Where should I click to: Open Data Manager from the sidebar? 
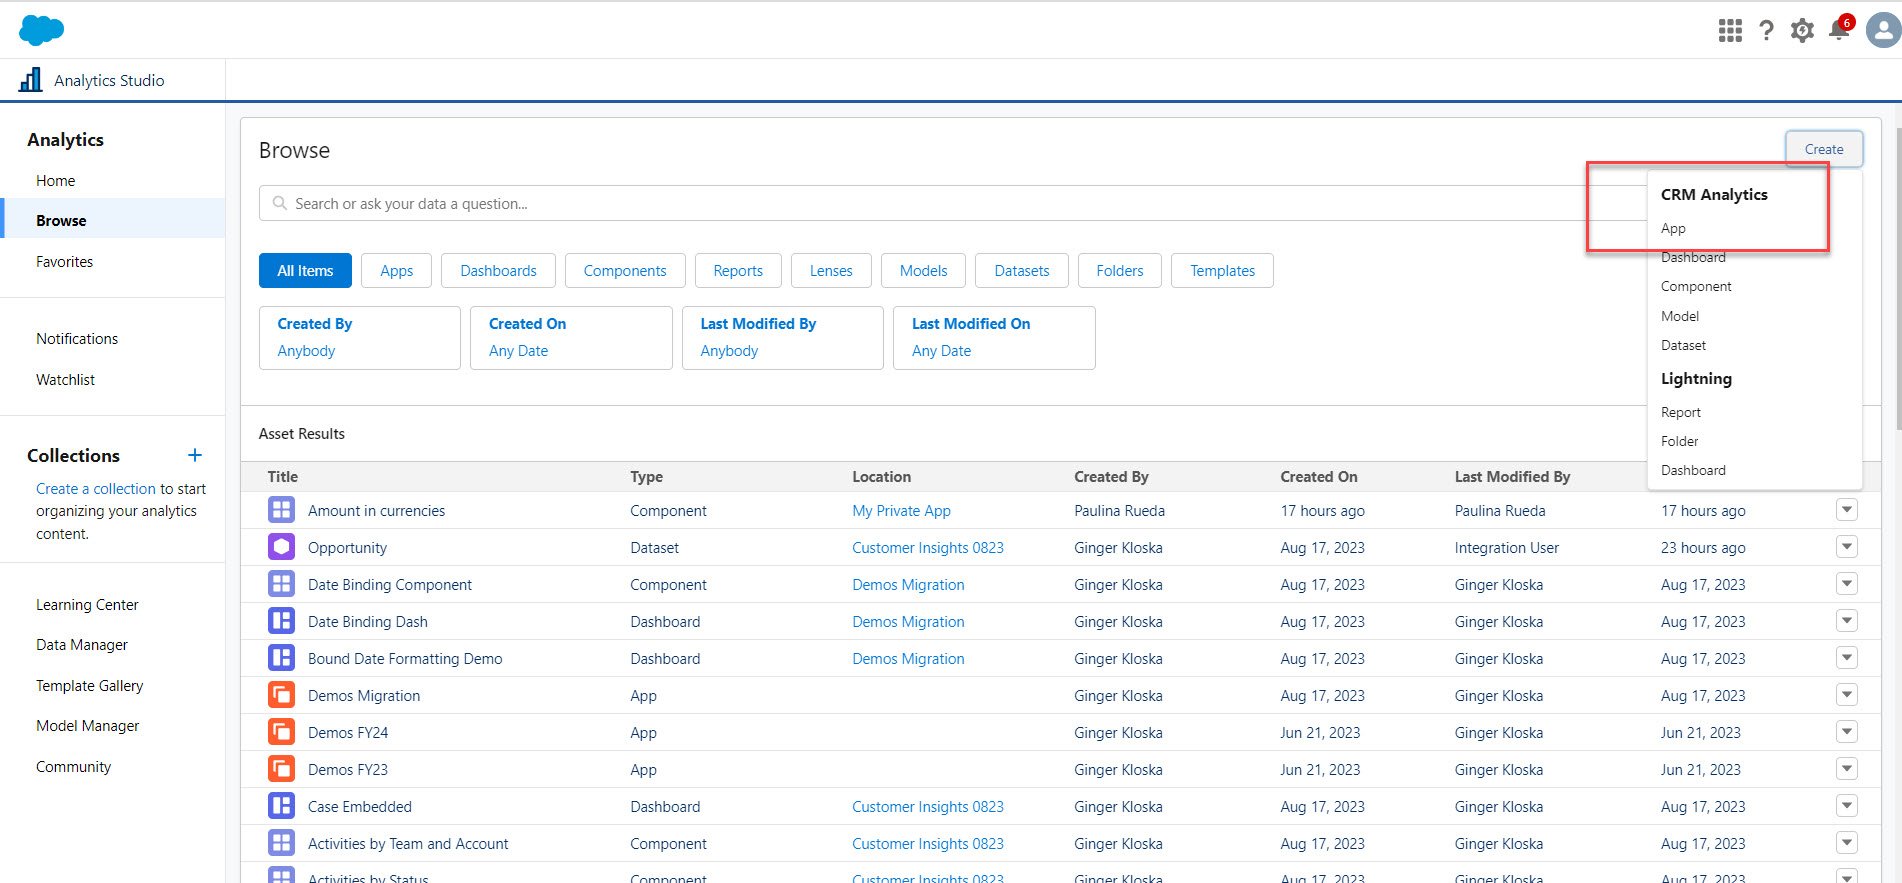coord(82,645)
